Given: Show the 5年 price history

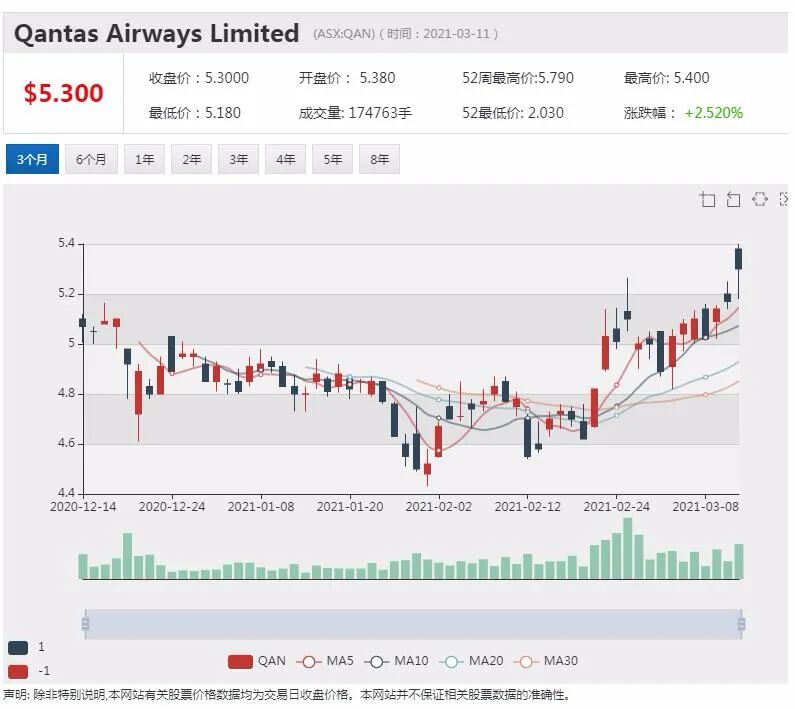Looking at the screenshot, I should coord(333,159).
